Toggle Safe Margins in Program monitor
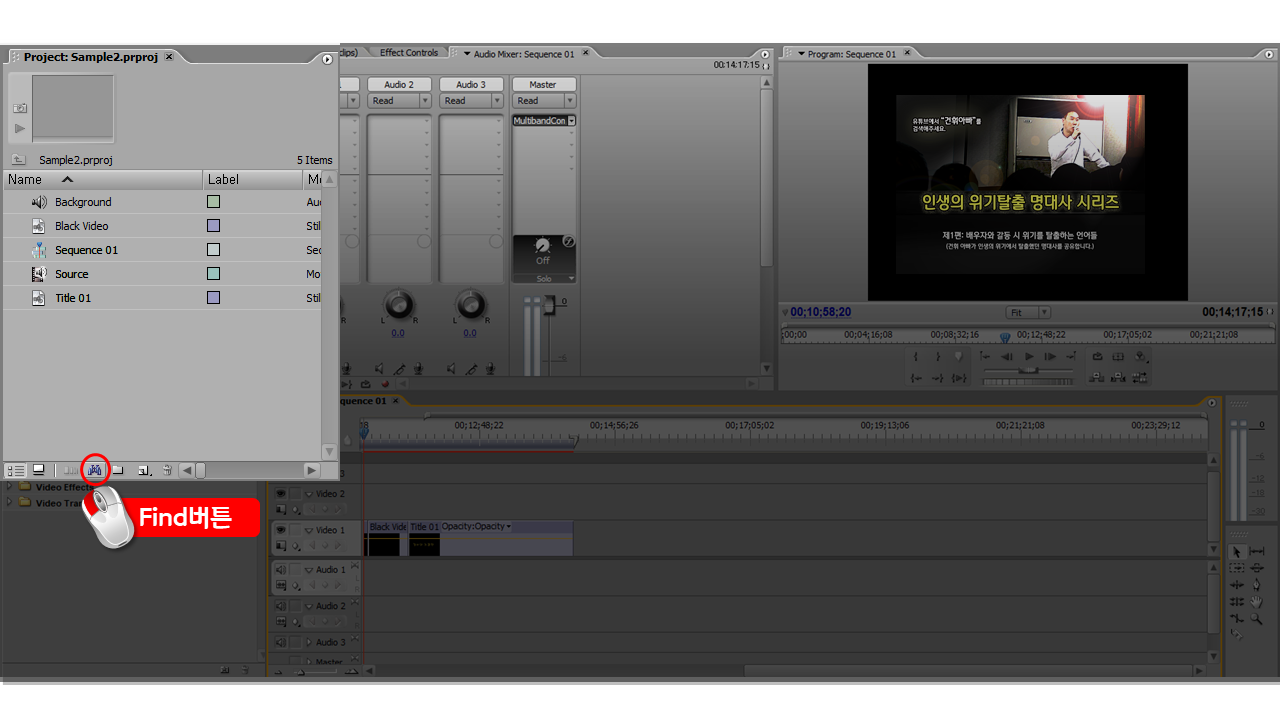Screen dimensions: 1280x720 tap(1118, 356)
